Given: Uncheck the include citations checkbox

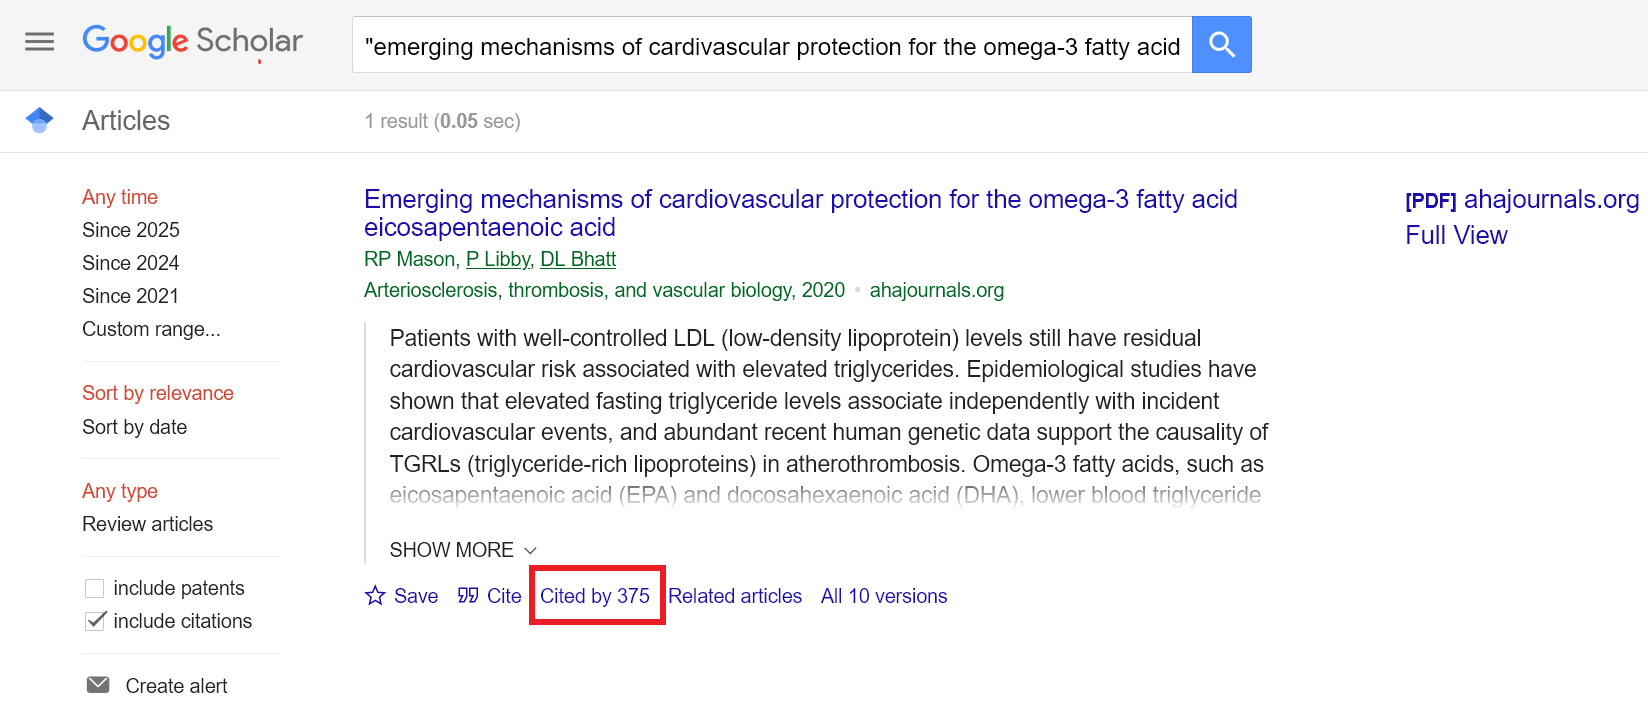Looking at the screenshot, I should [95, 621].
